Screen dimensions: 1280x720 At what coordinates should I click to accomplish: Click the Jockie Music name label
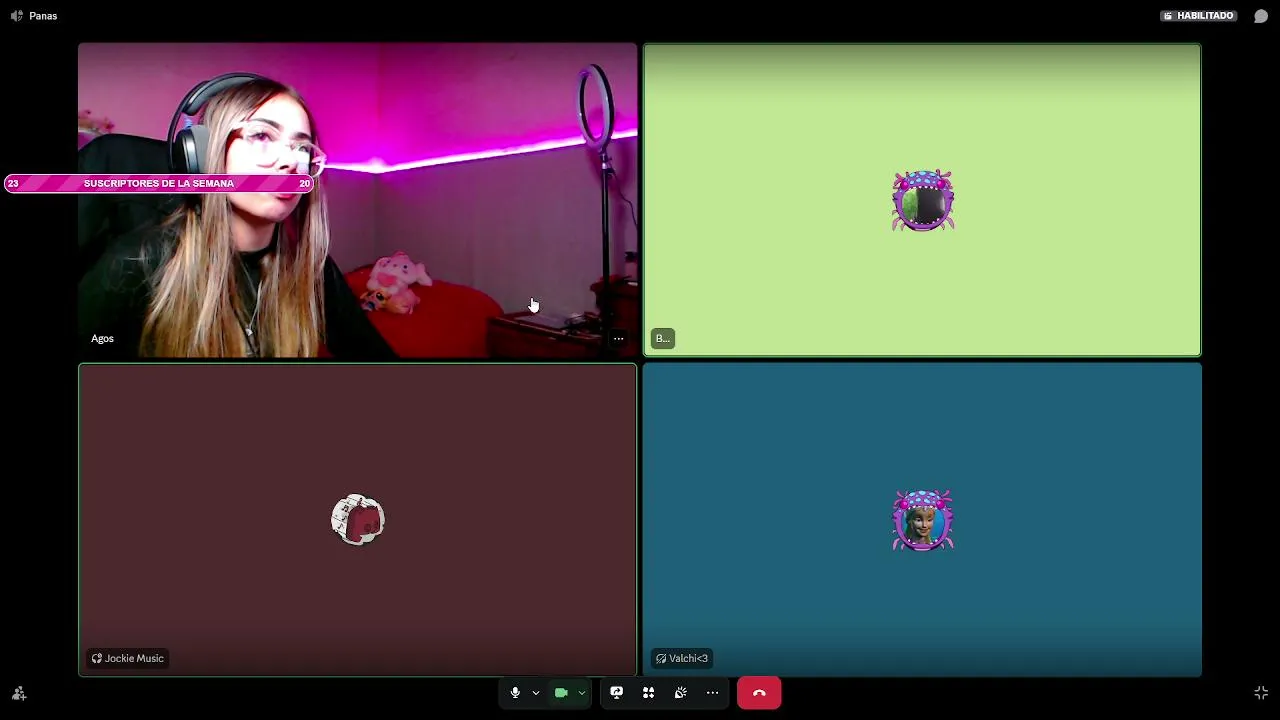pyautogui.click(x=127, y=658)
